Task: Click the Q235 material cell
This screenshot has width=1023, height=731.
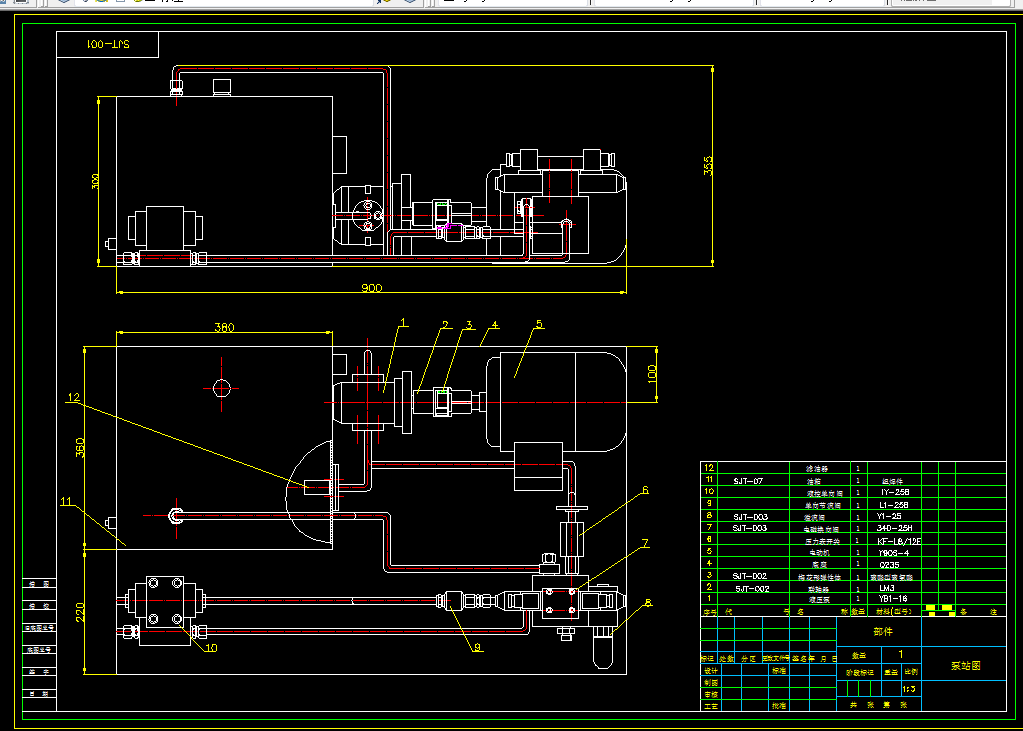Action: click(x=892, y=565)
